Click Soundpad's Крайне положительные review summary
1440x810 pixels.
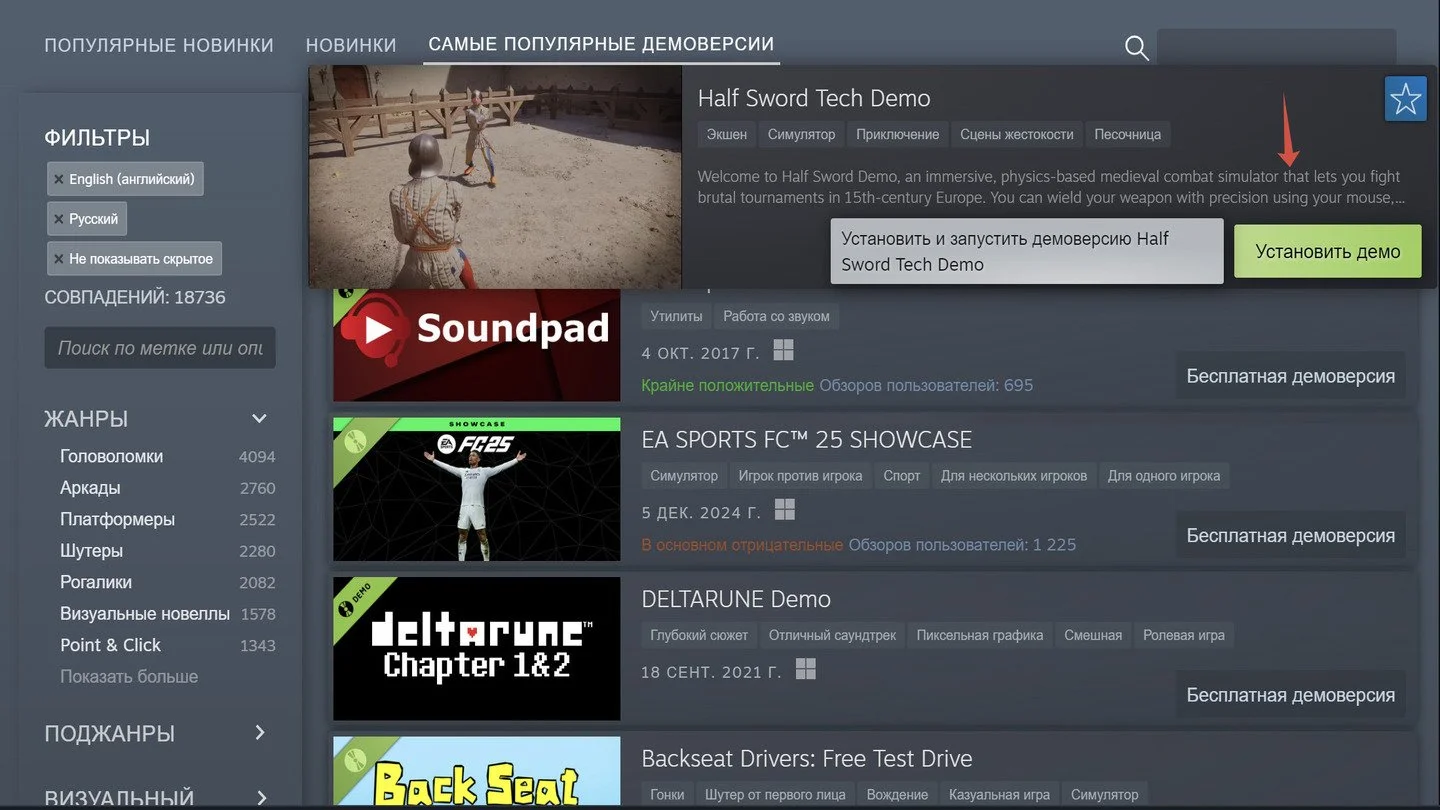(728, 385)
